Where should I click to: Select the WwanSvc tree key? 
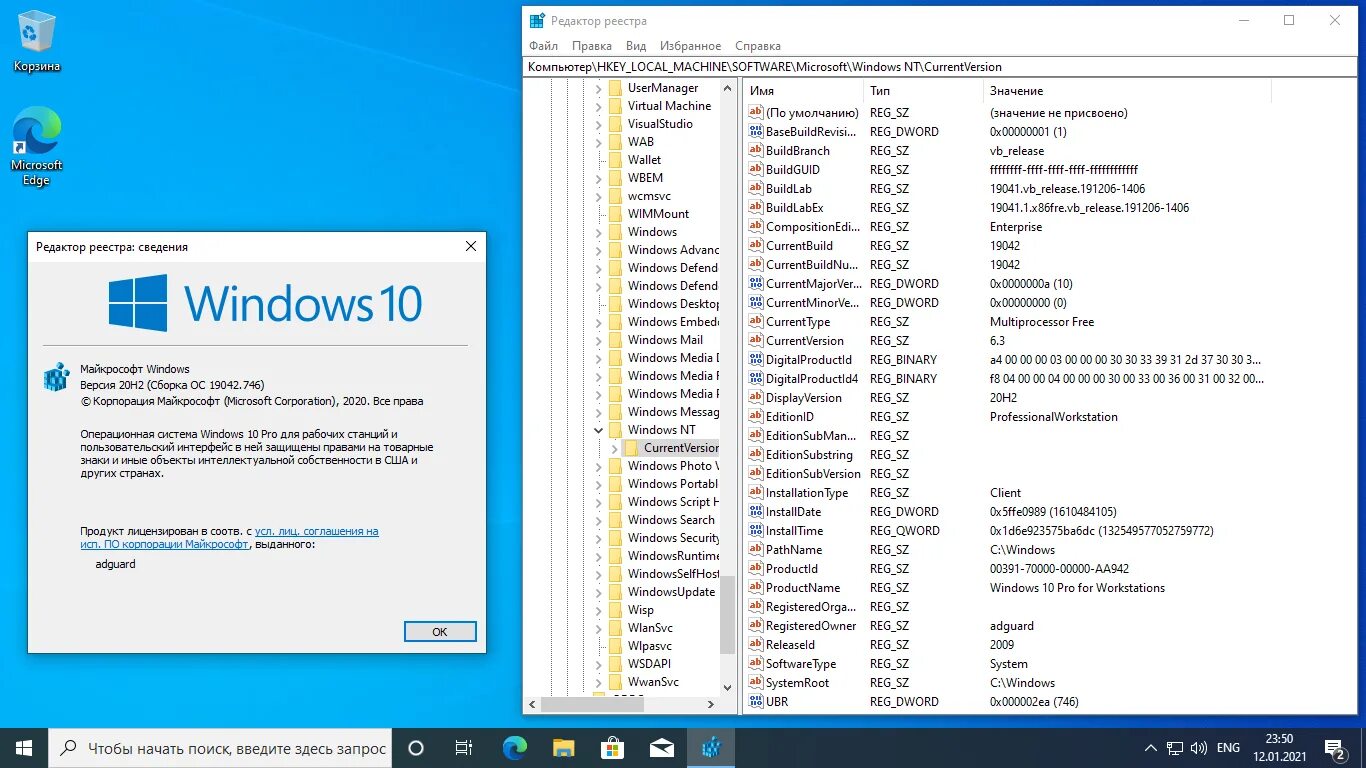tap(653, 682)
